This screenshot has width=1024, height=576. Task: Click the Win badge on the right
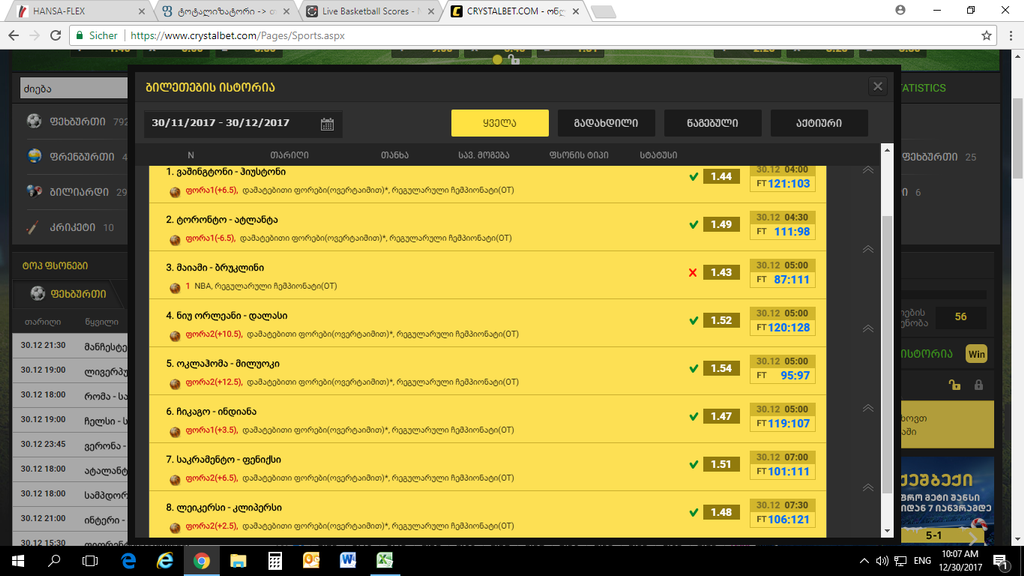pos(976,354)
